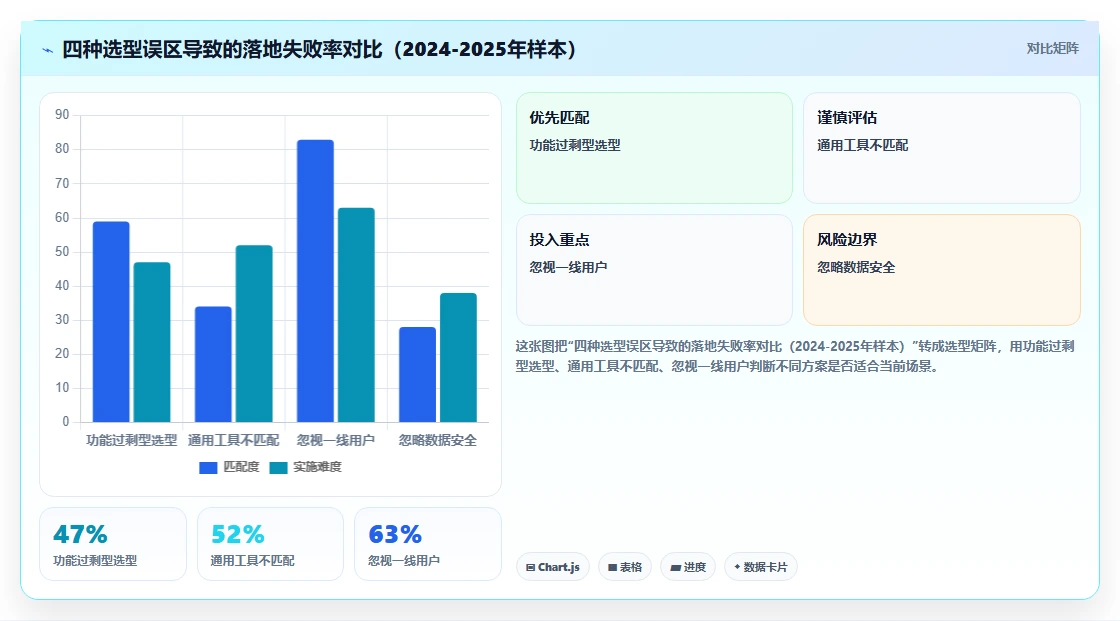The image size is (1120, 621).
Task: Select the 表格 tag chip
Action: [625, 567]
